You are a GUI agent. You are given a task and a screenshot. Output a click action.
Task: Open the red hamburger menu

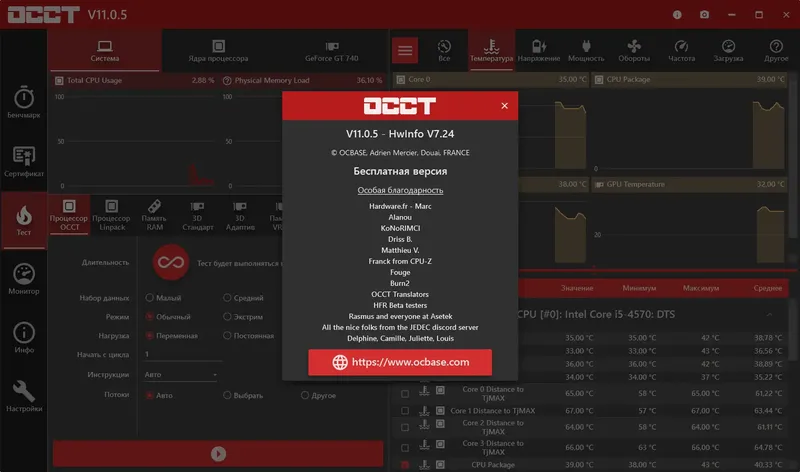point(405,50)
